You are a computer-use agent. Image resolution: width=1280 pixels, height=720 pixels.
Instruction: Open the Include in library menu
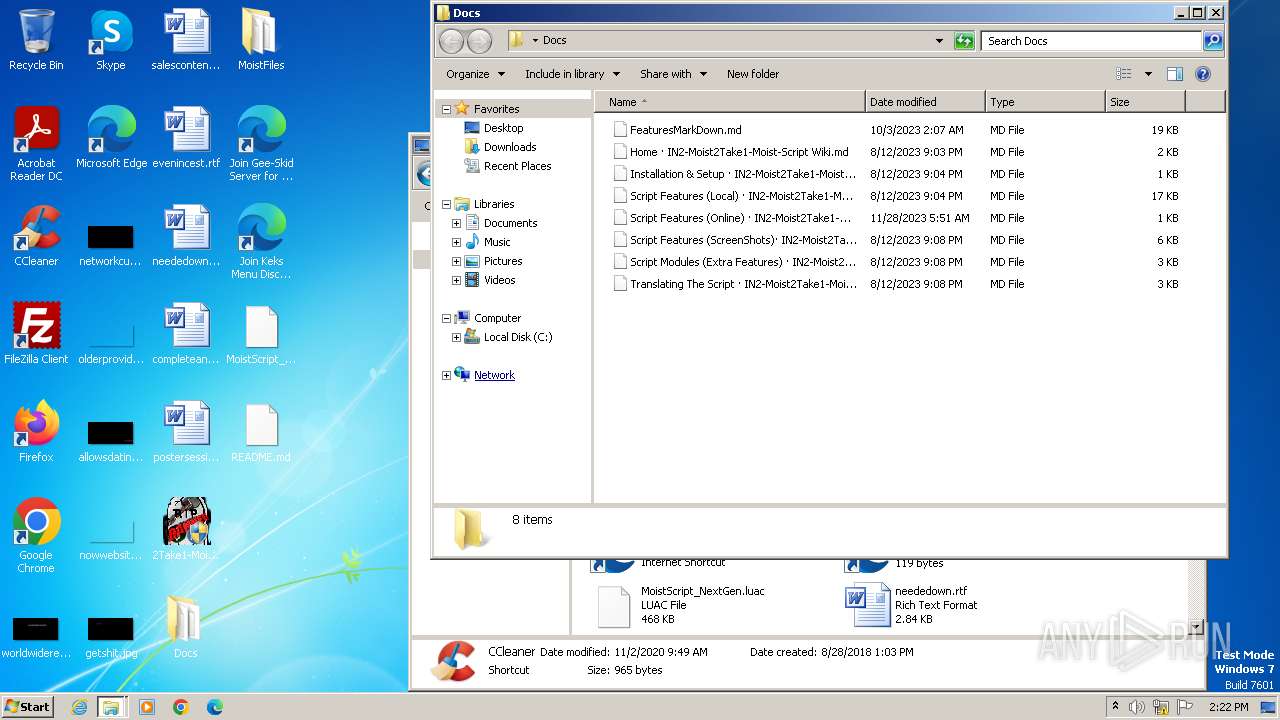pos(572,74)
